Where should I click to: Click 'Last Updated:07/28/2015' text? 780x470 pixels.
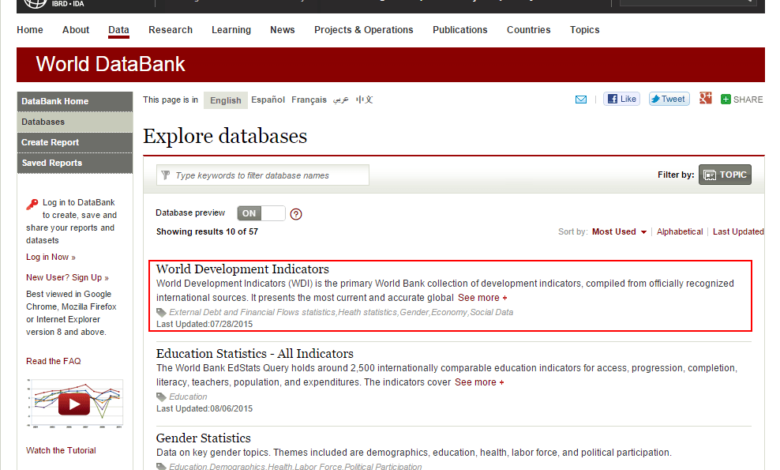[x=204, y=324]
